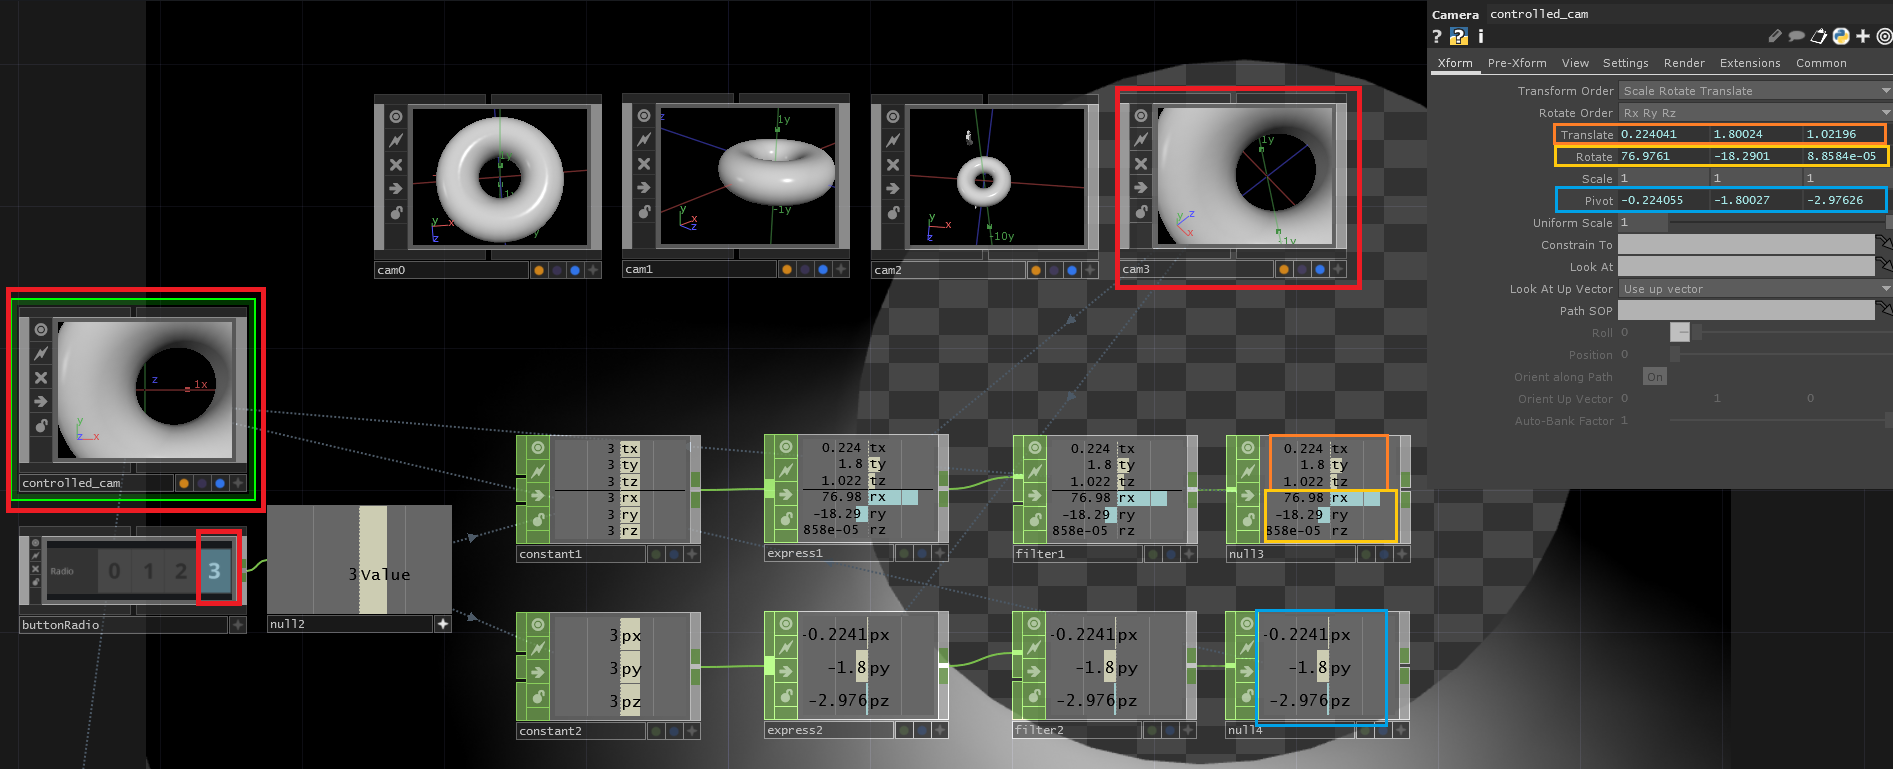Open the Transform Order dropdown
Image resolution: width=1893 pixels, height=769 pixels.
[1755, 91]
